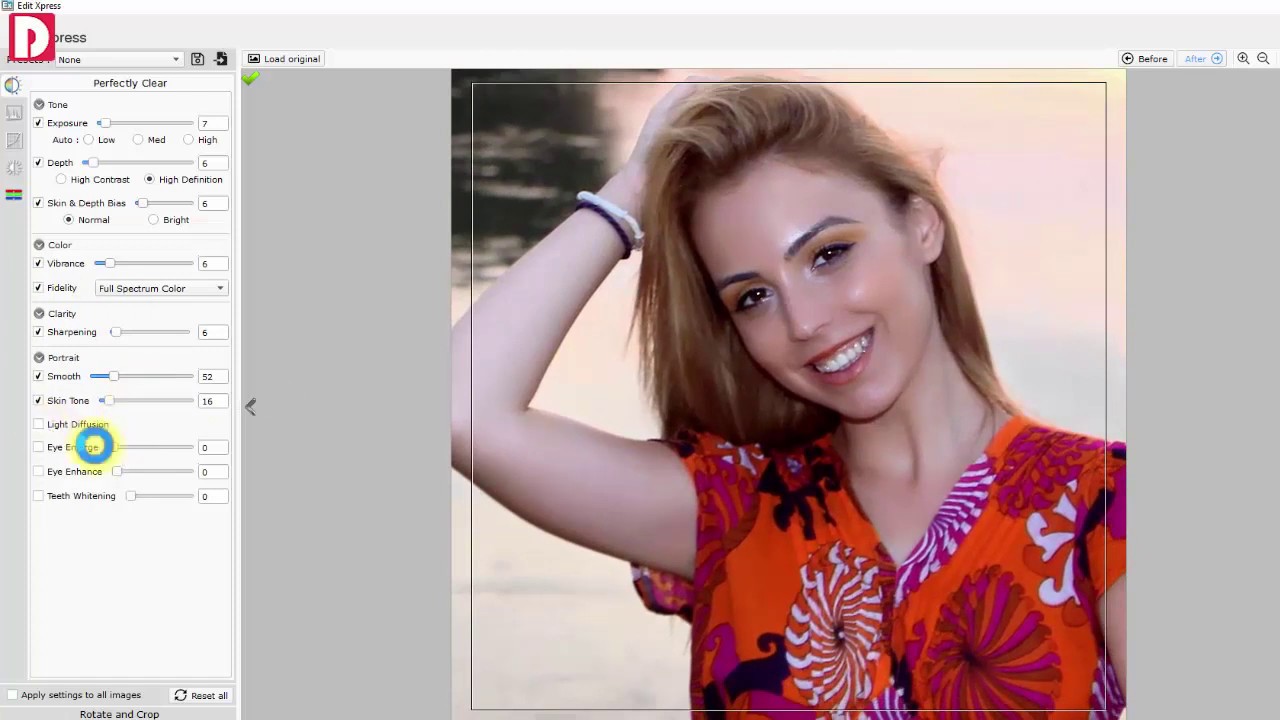Open the RGB color bars sidebar tab icon
The height and width of the screenshot is (720, 1280).
tap(14, 194)
